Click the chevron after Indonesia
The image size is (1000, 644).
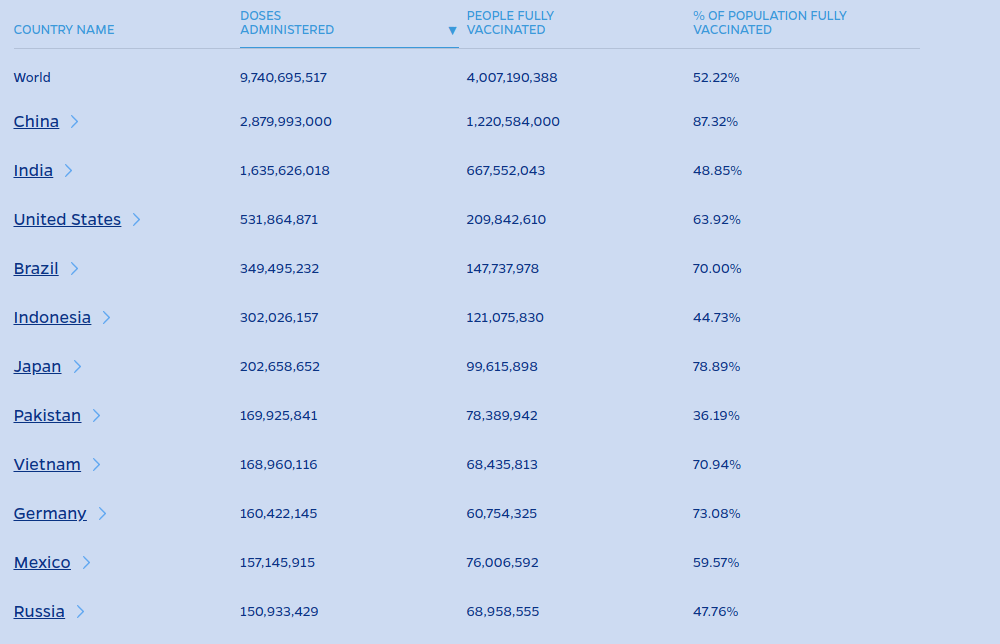tap(107, 318)
